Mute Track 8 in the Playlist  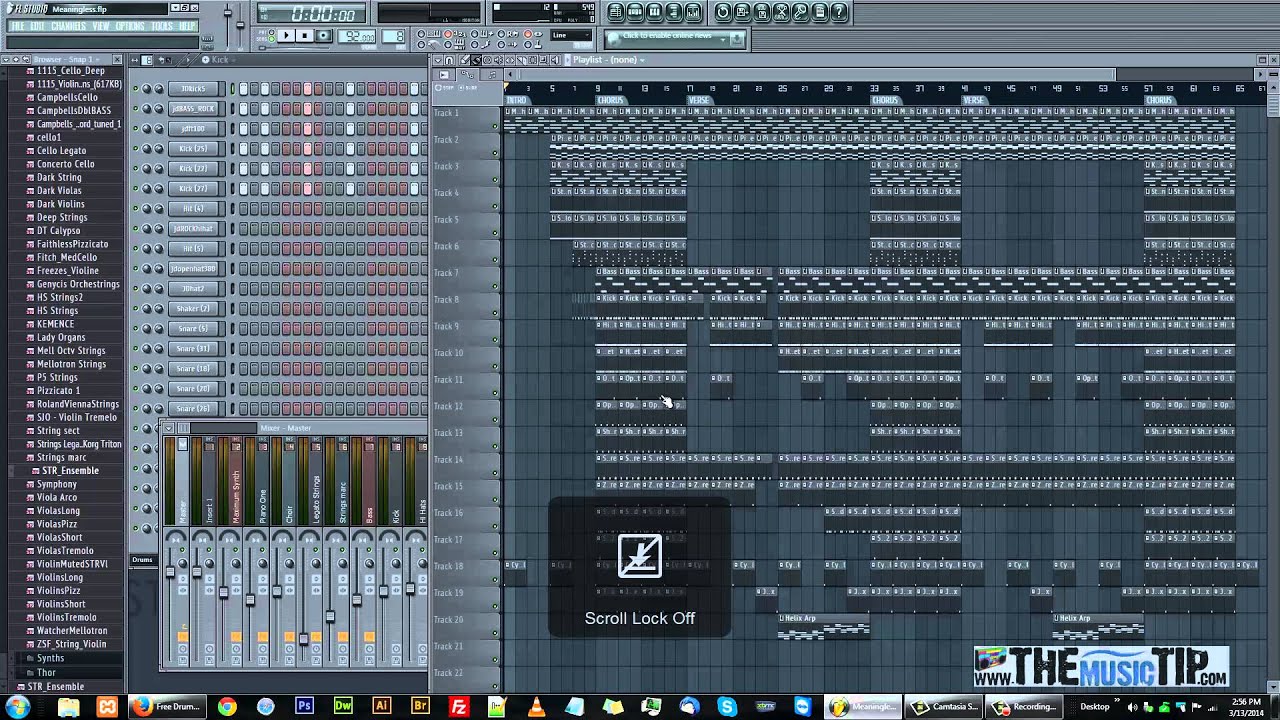[495, 313]
